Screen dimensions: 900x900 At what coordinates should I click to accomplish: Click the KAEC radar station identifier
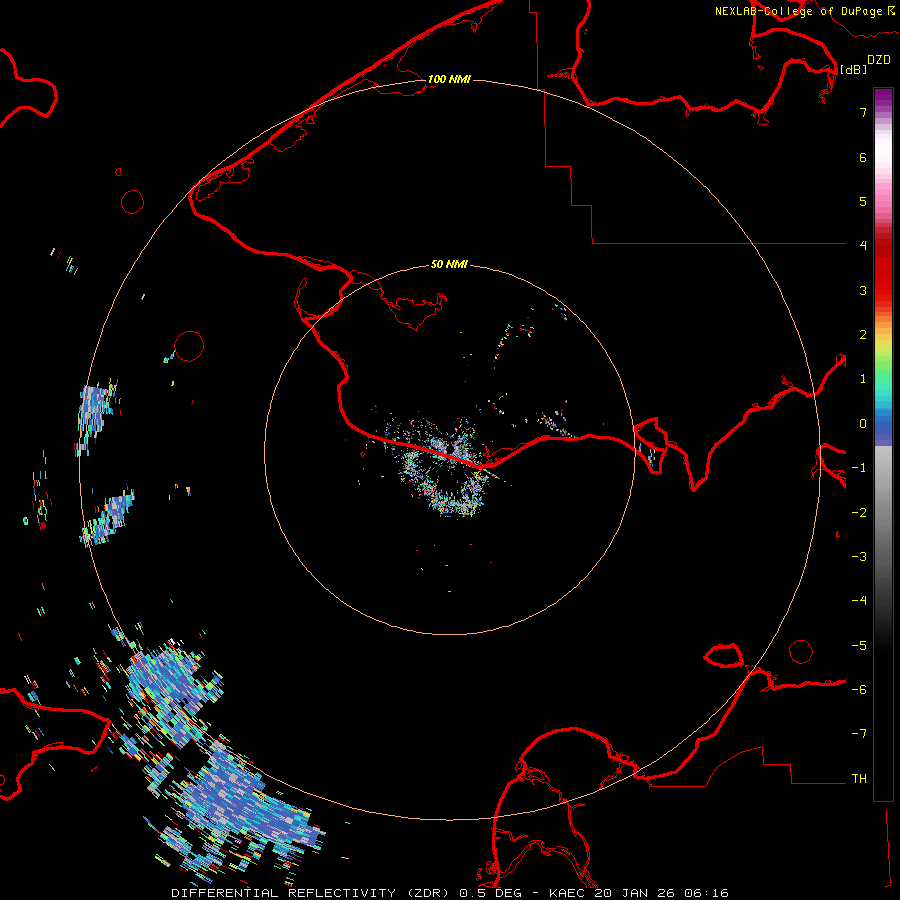[567, 893]
